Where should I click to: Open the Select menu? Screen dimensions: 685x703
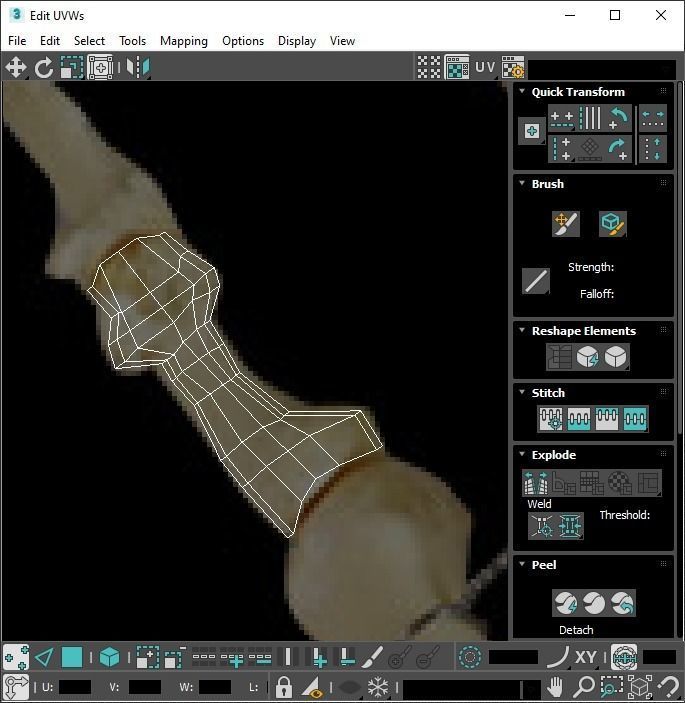click(x=89, y=41)
